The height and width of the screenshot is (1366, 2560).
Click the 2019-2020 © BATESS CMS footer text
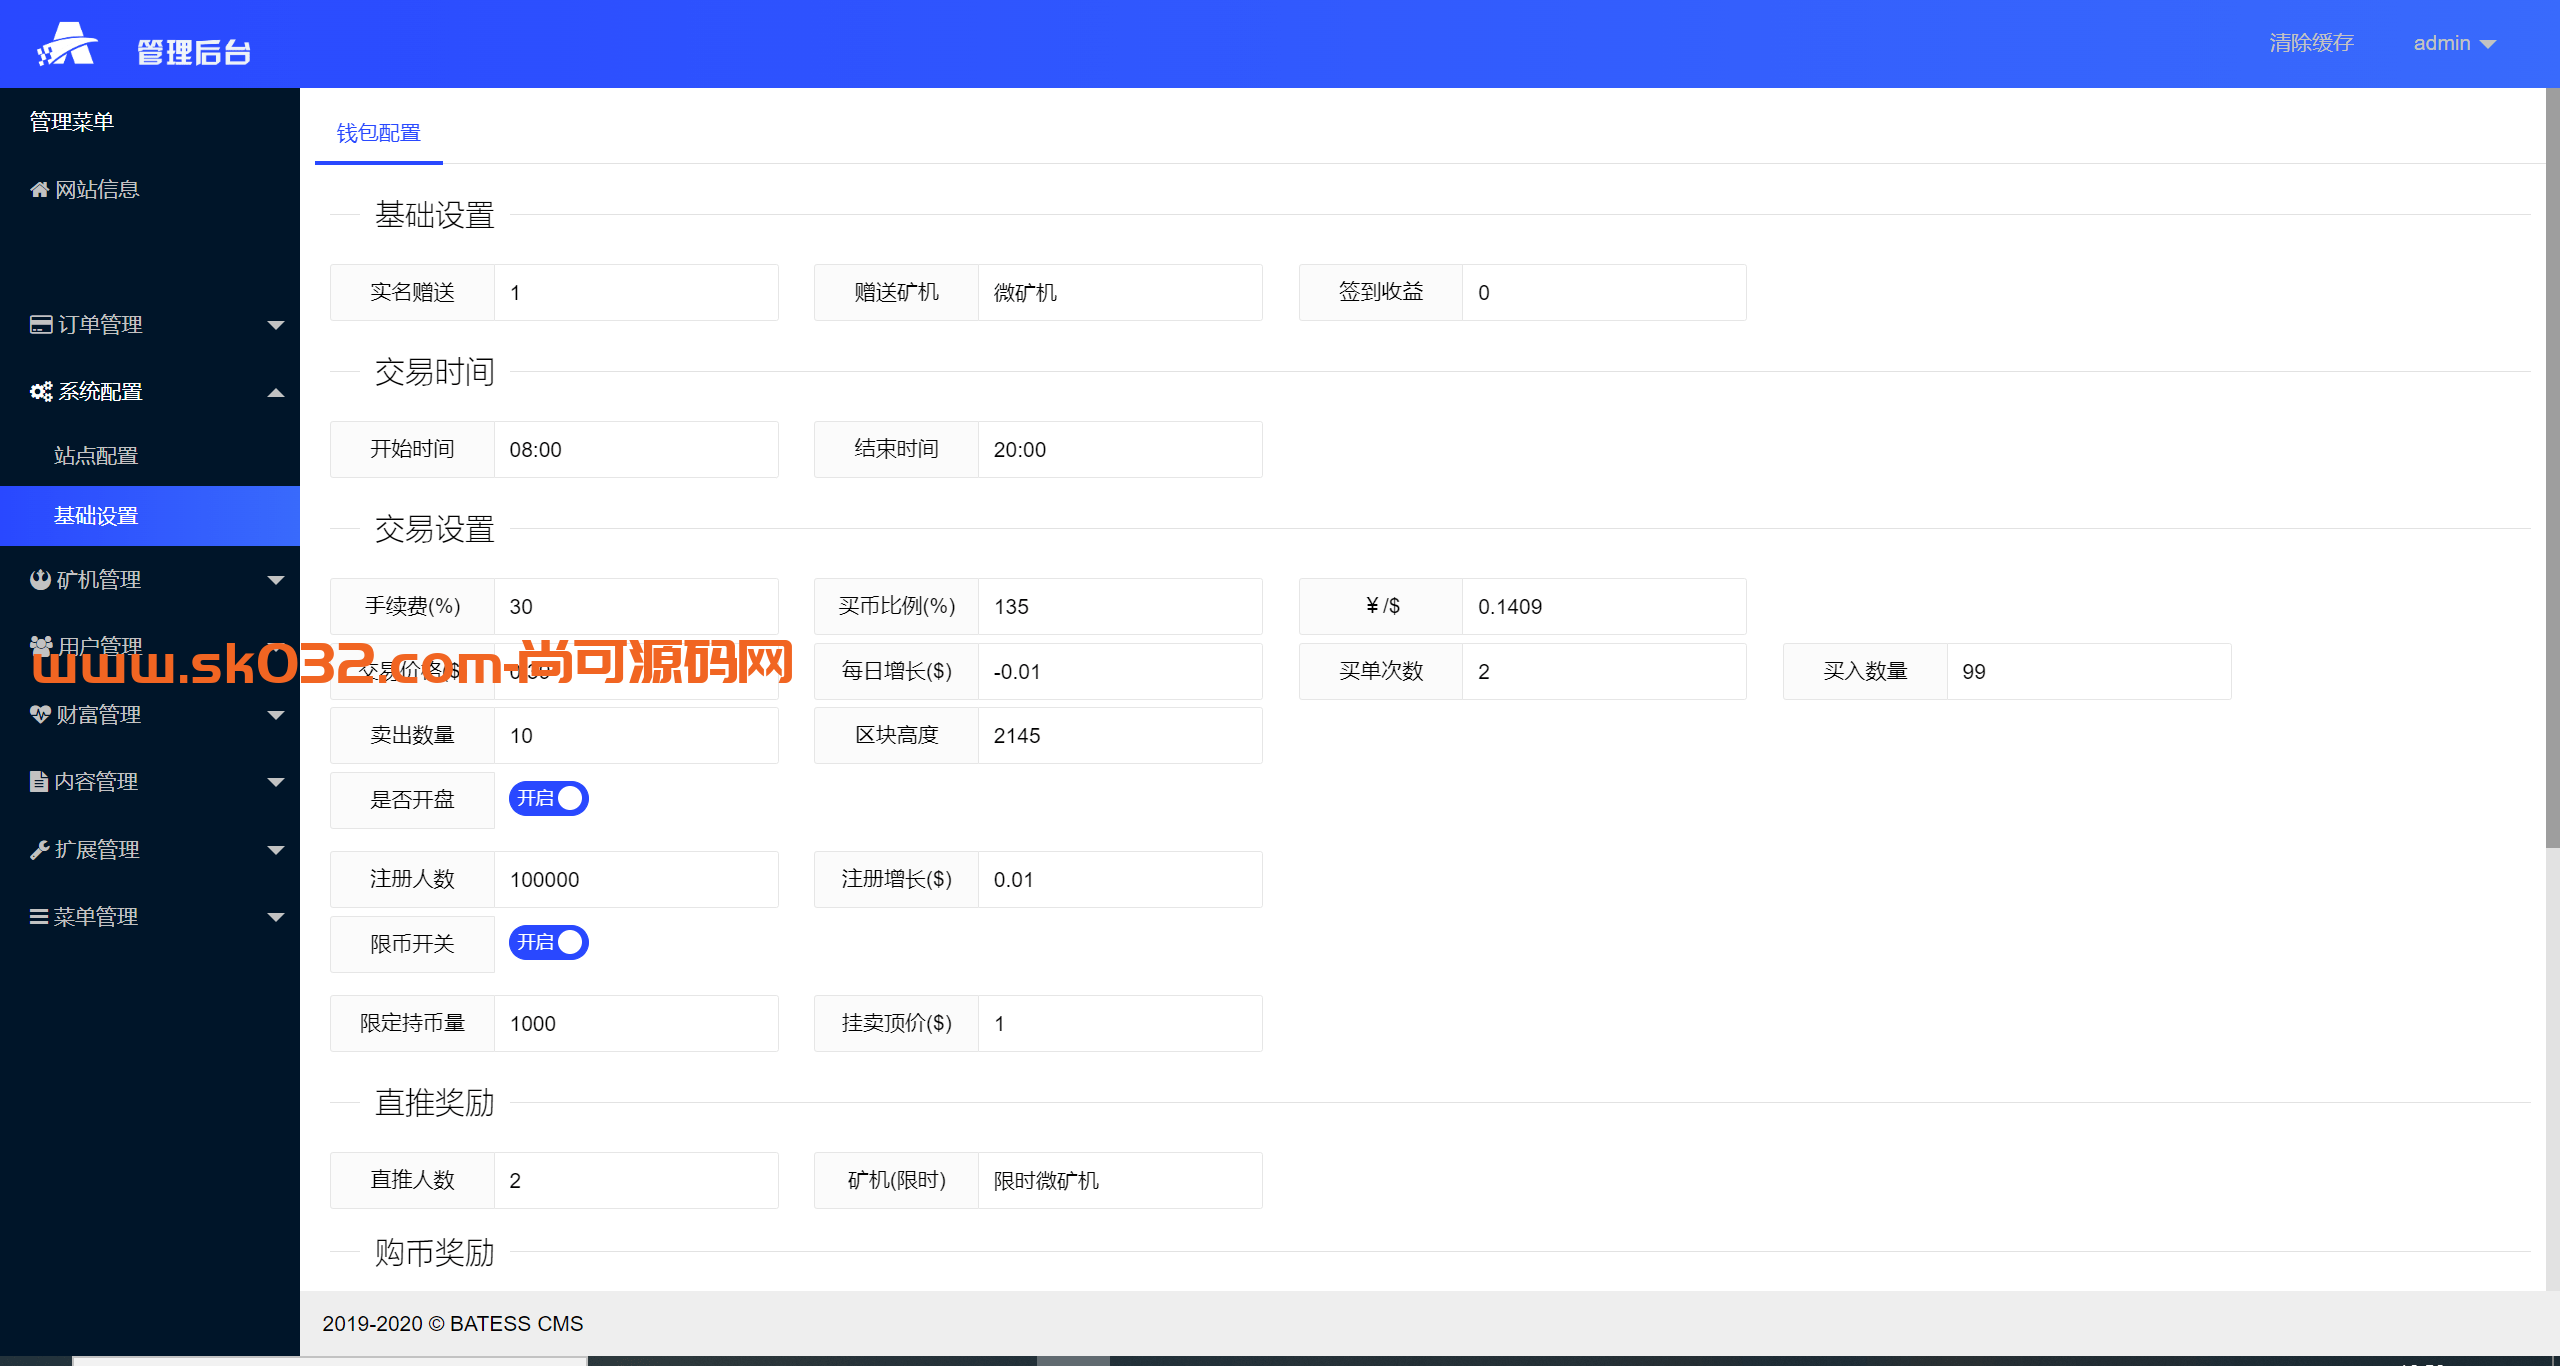click(x=452, y=1324)
